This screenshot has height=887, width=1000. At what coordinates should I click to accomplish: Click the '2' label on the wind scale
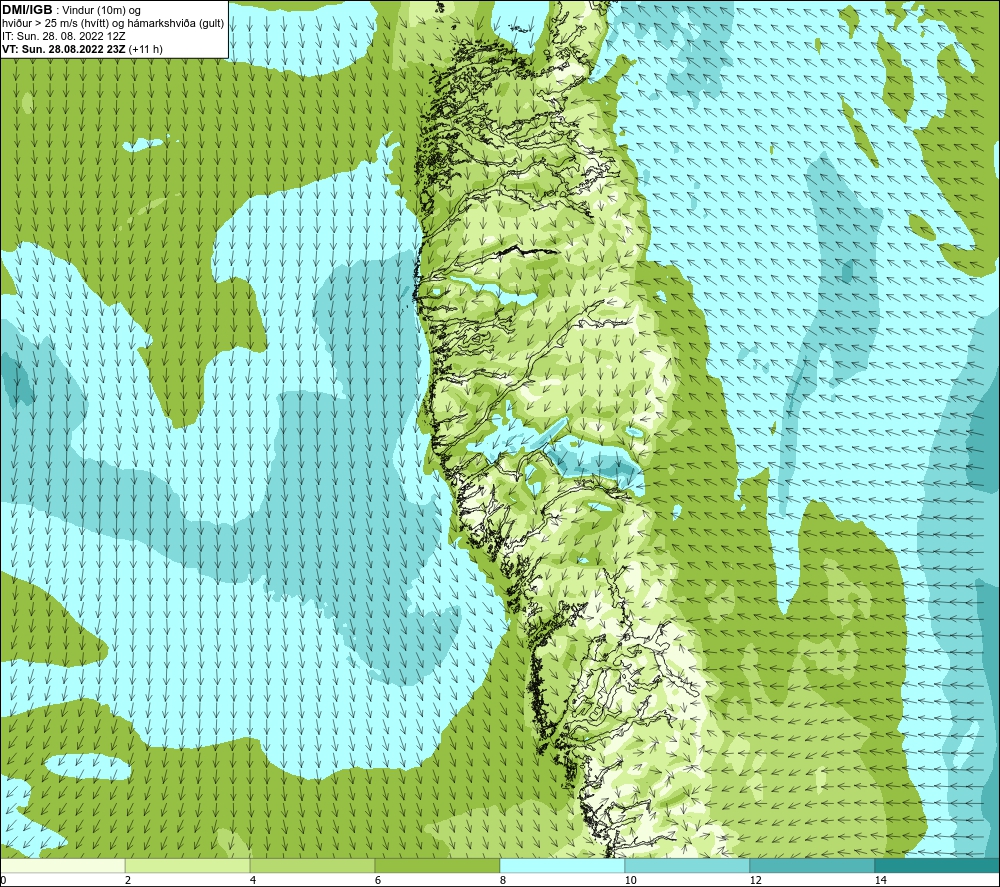click(128, 881)
